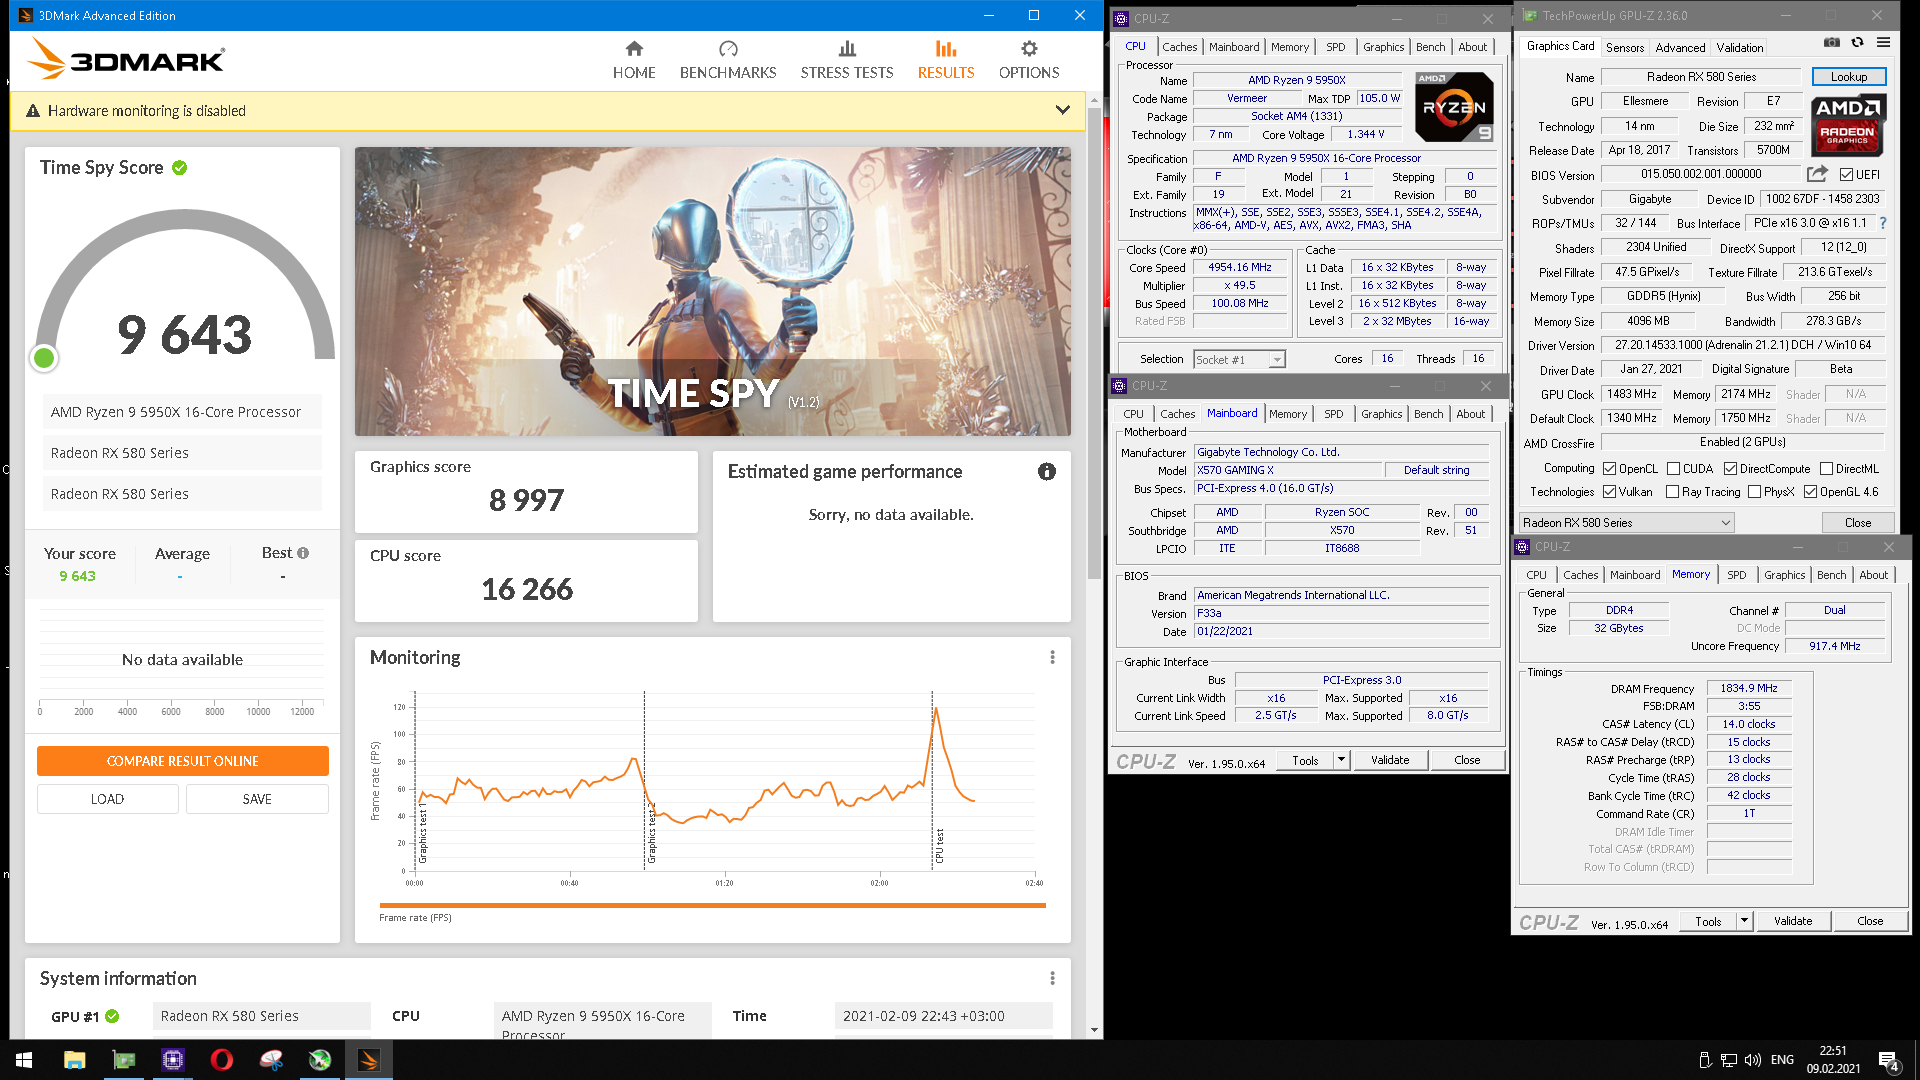Open File Explorer from the taskbar
Image resolution: width=1920 pixels, height=1080 pixels.
pyautogui.click(x=74, y=1060)
